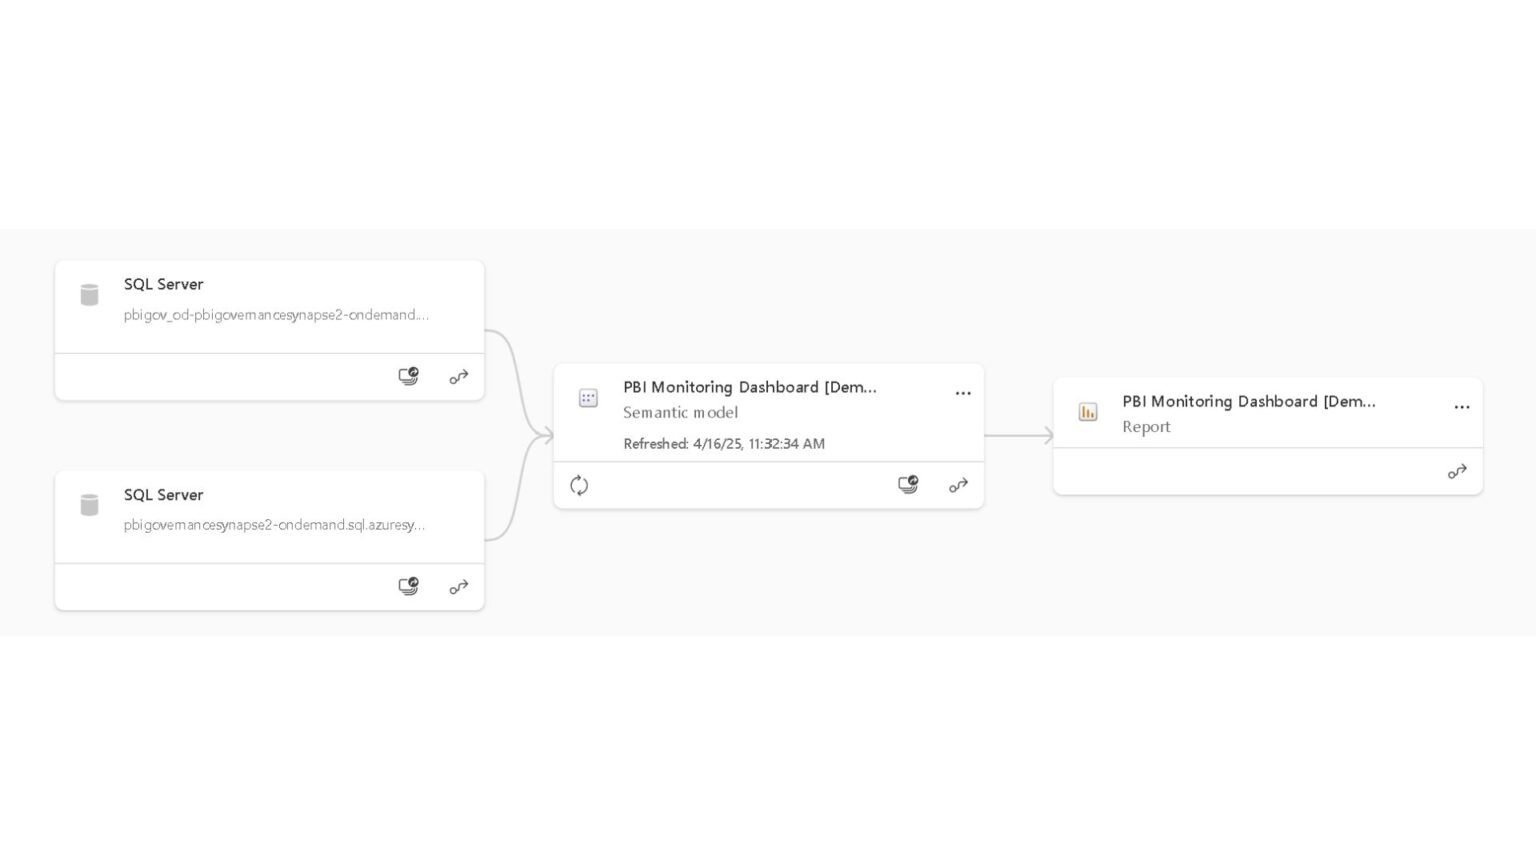The width and height of the screenshot is (1536, 864).
Task: Select the pbigovernancesynapse2-ondemand server name
Action: coord(274,524)
